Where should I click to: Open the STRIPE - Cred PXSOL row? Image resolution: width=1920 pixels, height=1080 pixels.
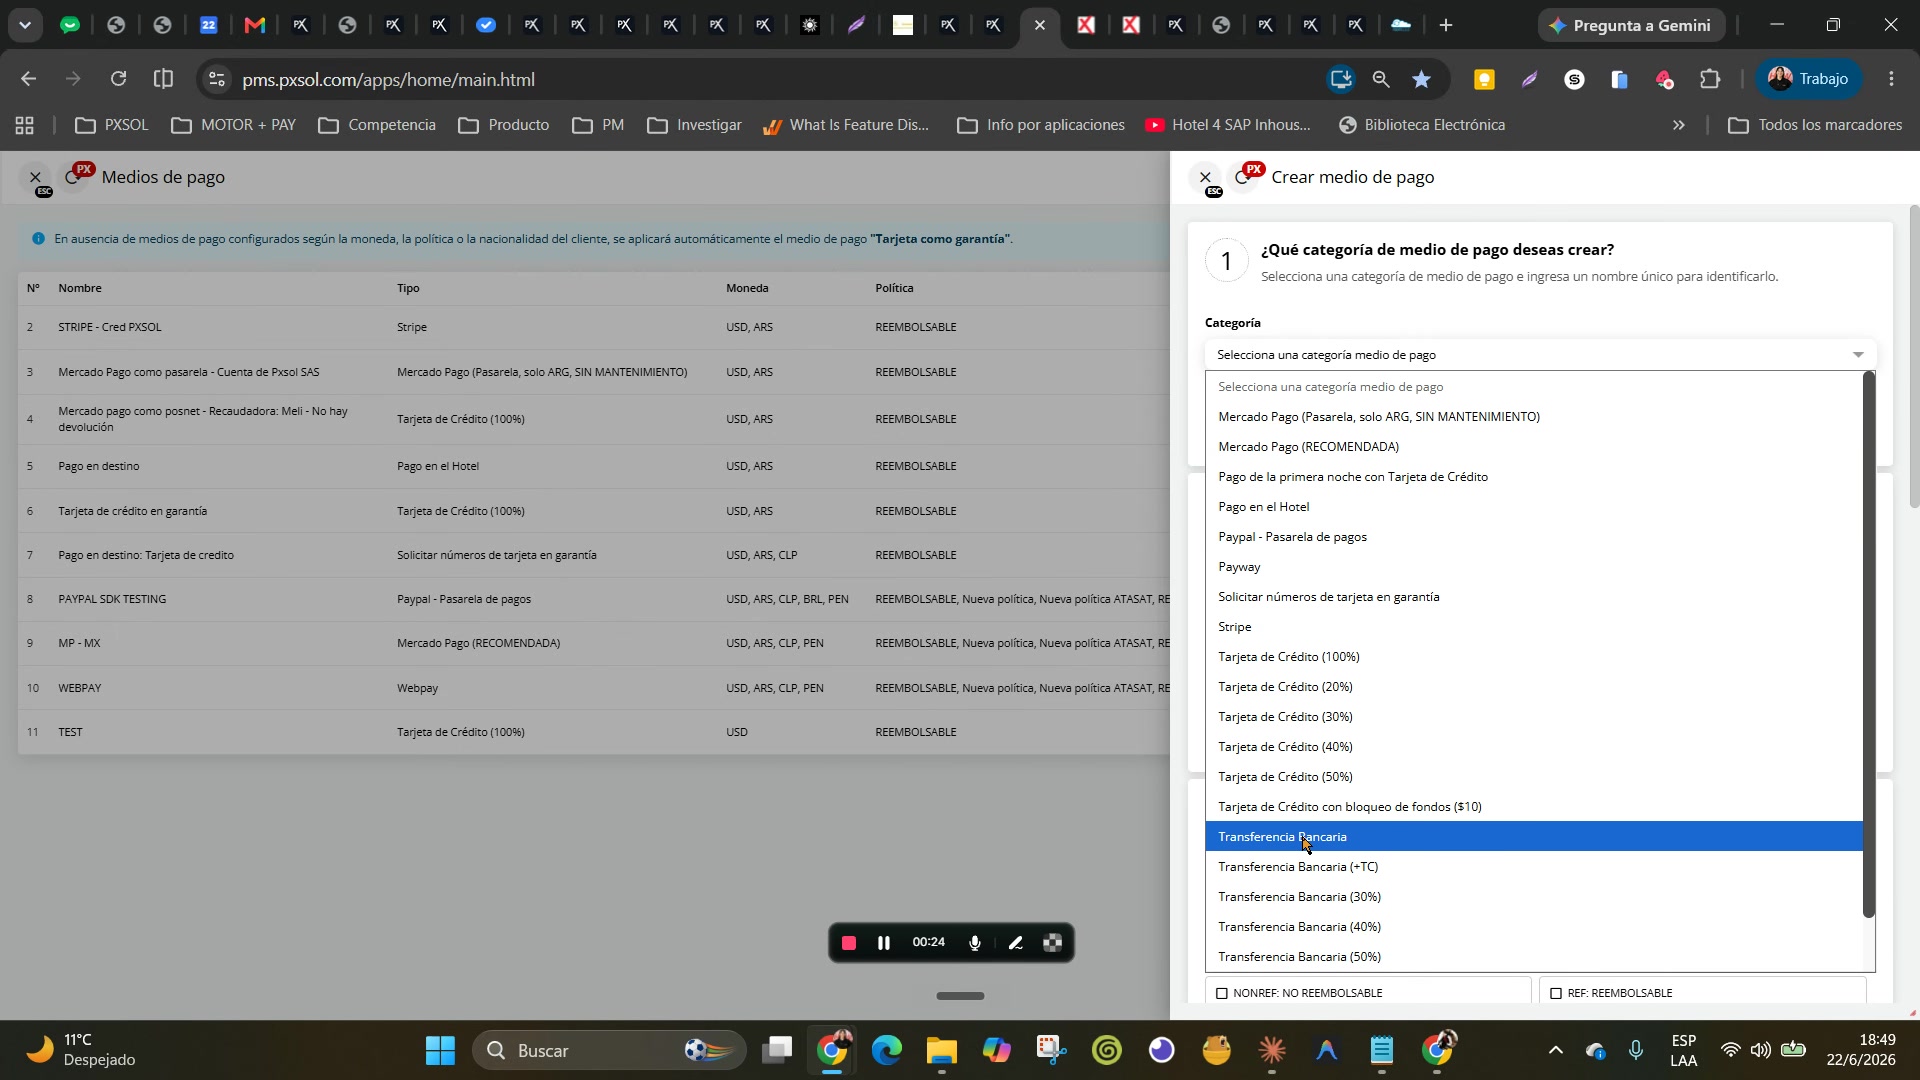click(x=593, y=327)
